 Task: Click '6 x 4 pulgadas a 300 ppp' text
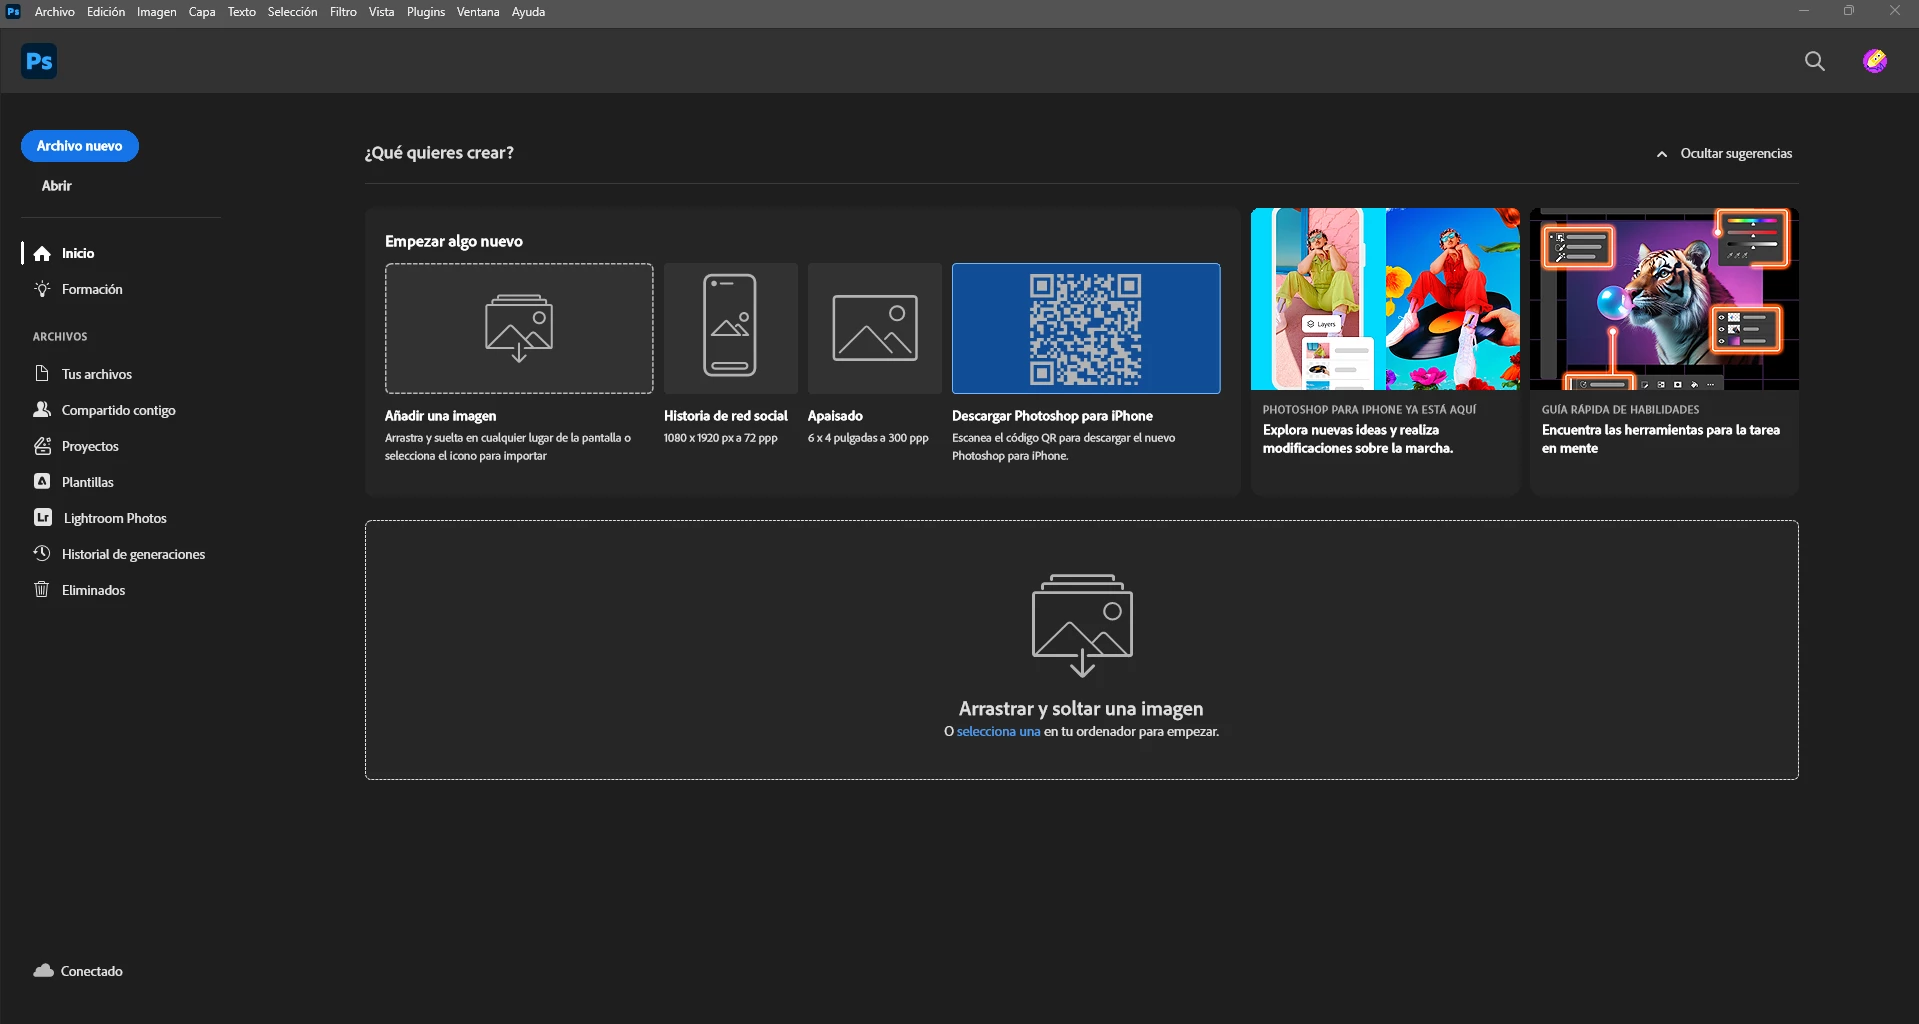[x=868, y=438]
